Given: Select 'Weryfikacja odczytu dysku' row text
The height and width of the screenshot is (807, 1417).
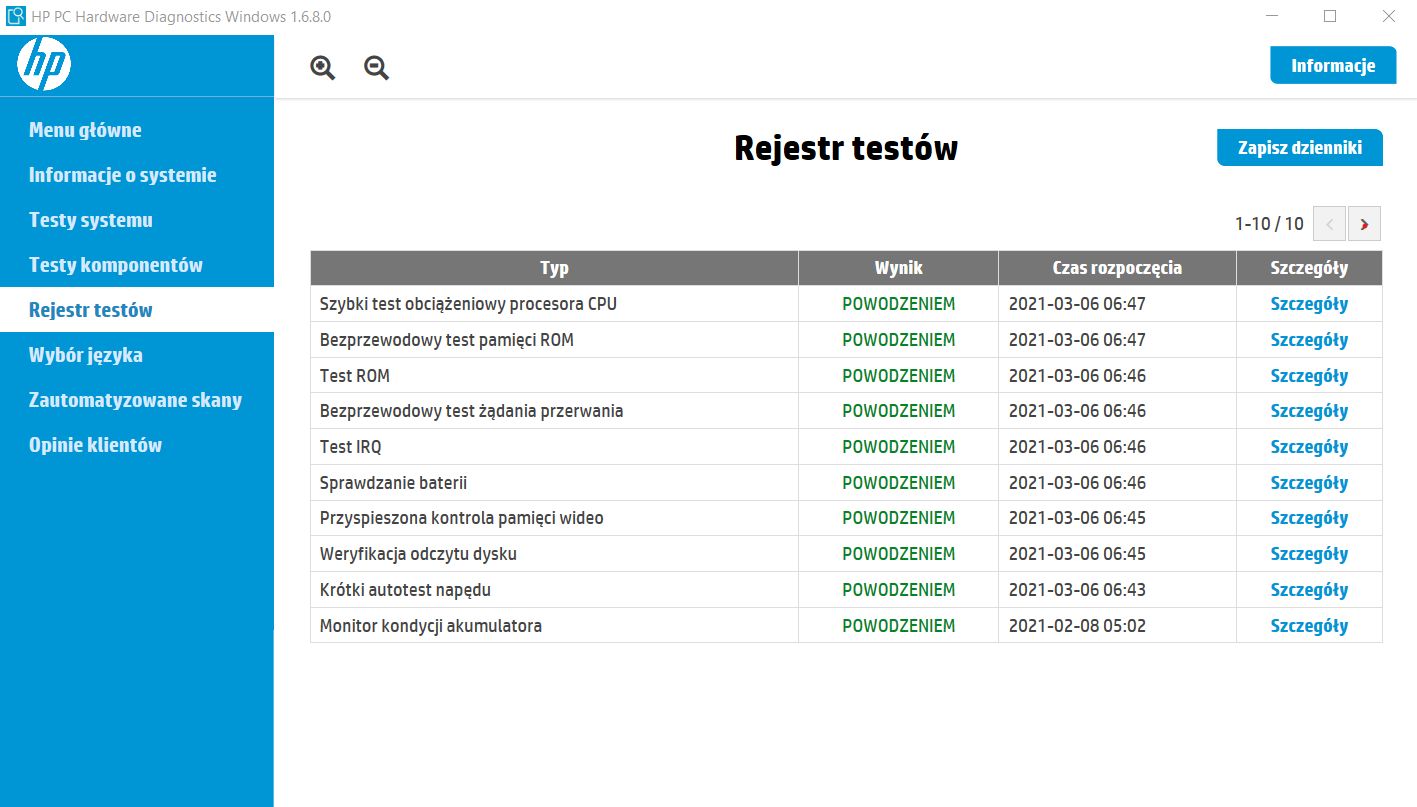Looking at the screenshot, I should tap(418, 554).
